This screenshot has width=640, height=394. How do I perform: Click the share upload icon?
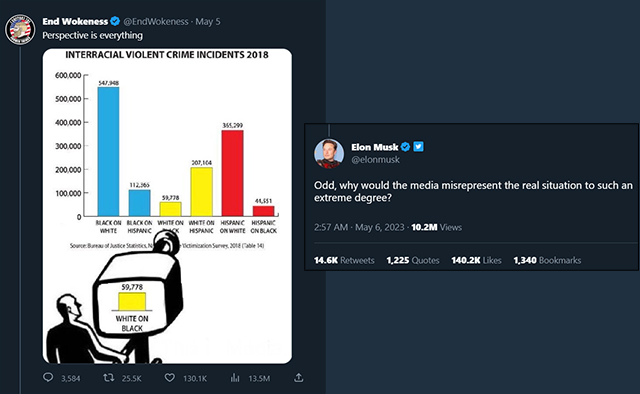[298, 378]
